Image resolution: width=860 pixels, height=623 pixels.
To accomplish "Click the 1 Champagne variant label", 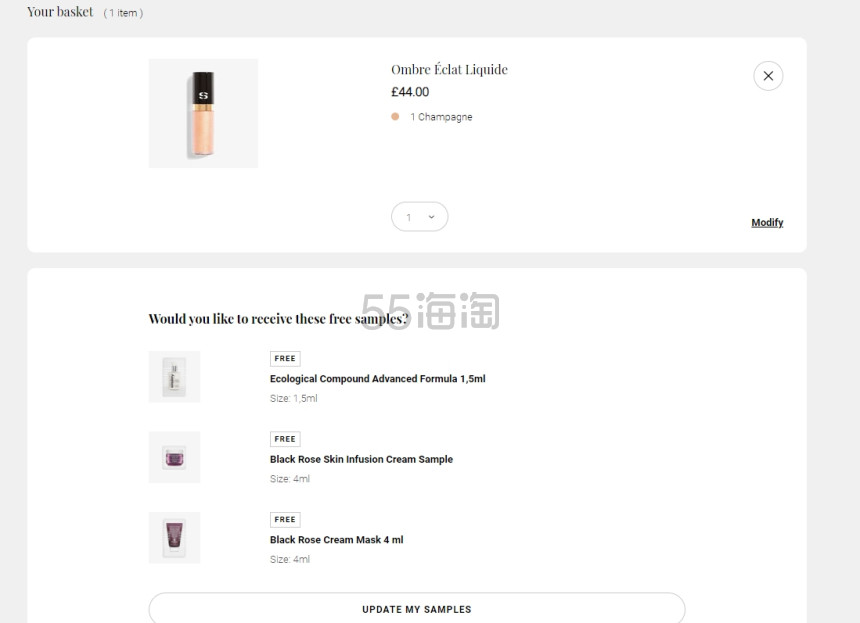I will click(x=441, y=116).
